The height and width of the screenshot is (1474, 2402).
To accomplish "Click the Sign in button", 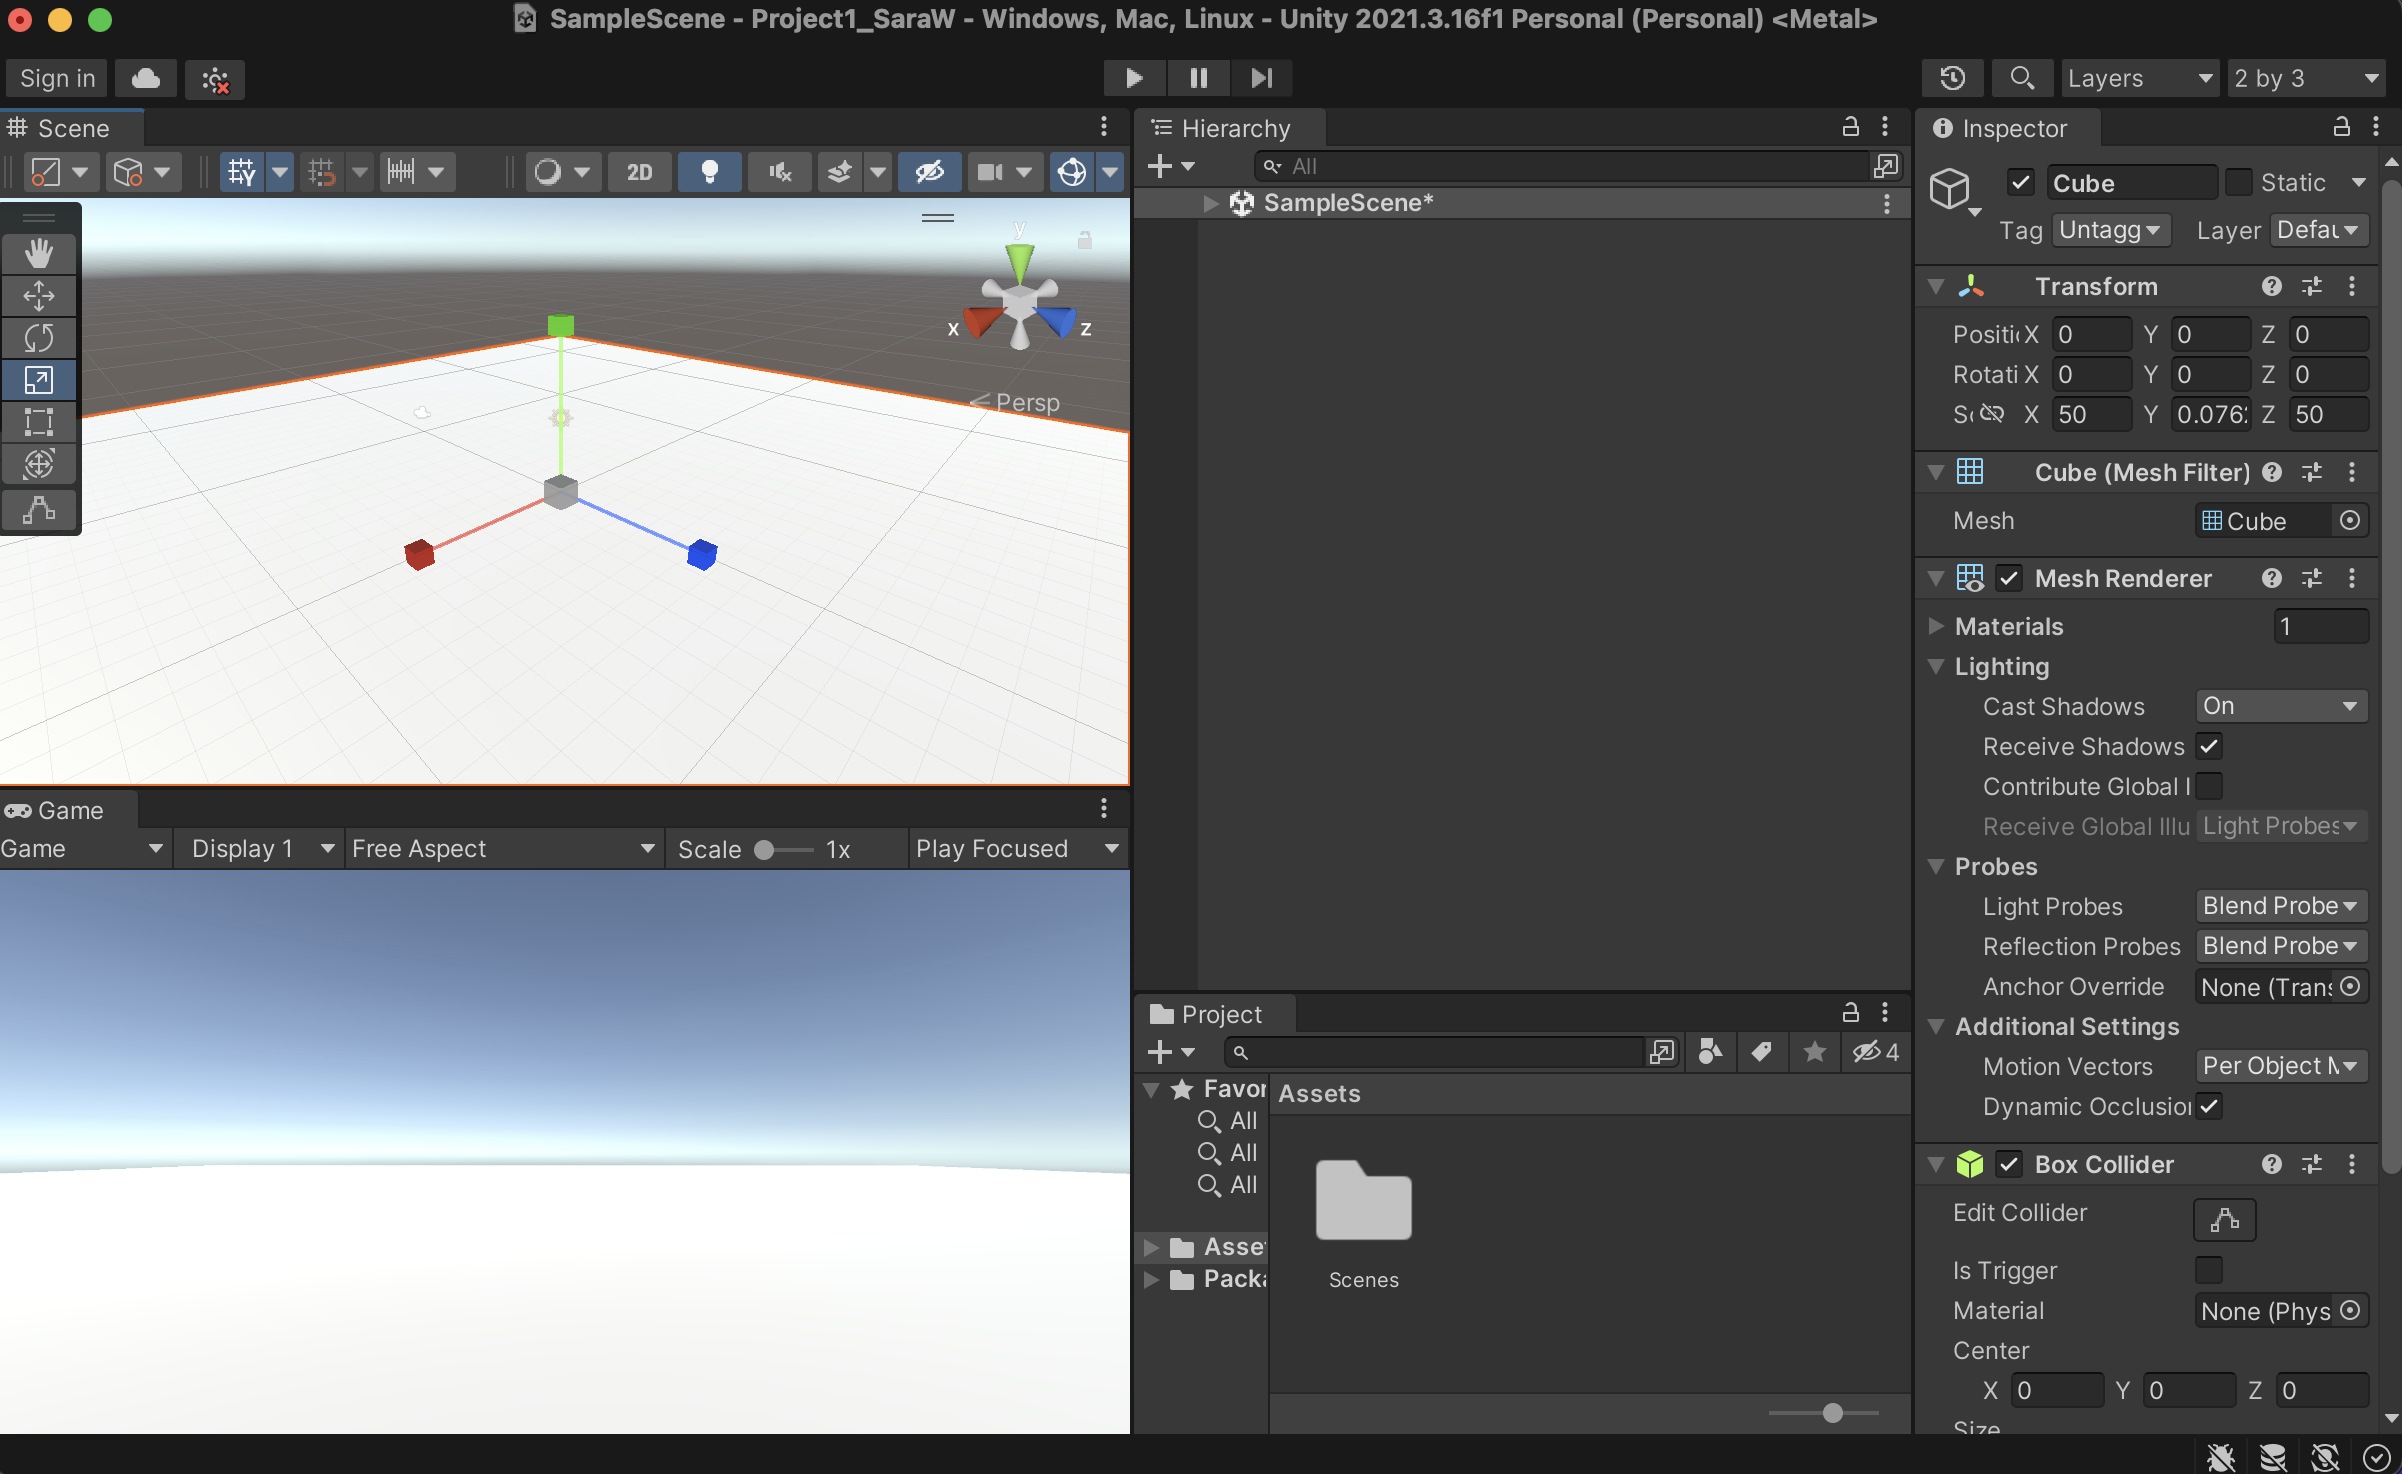I will click(x=58, y=78).
